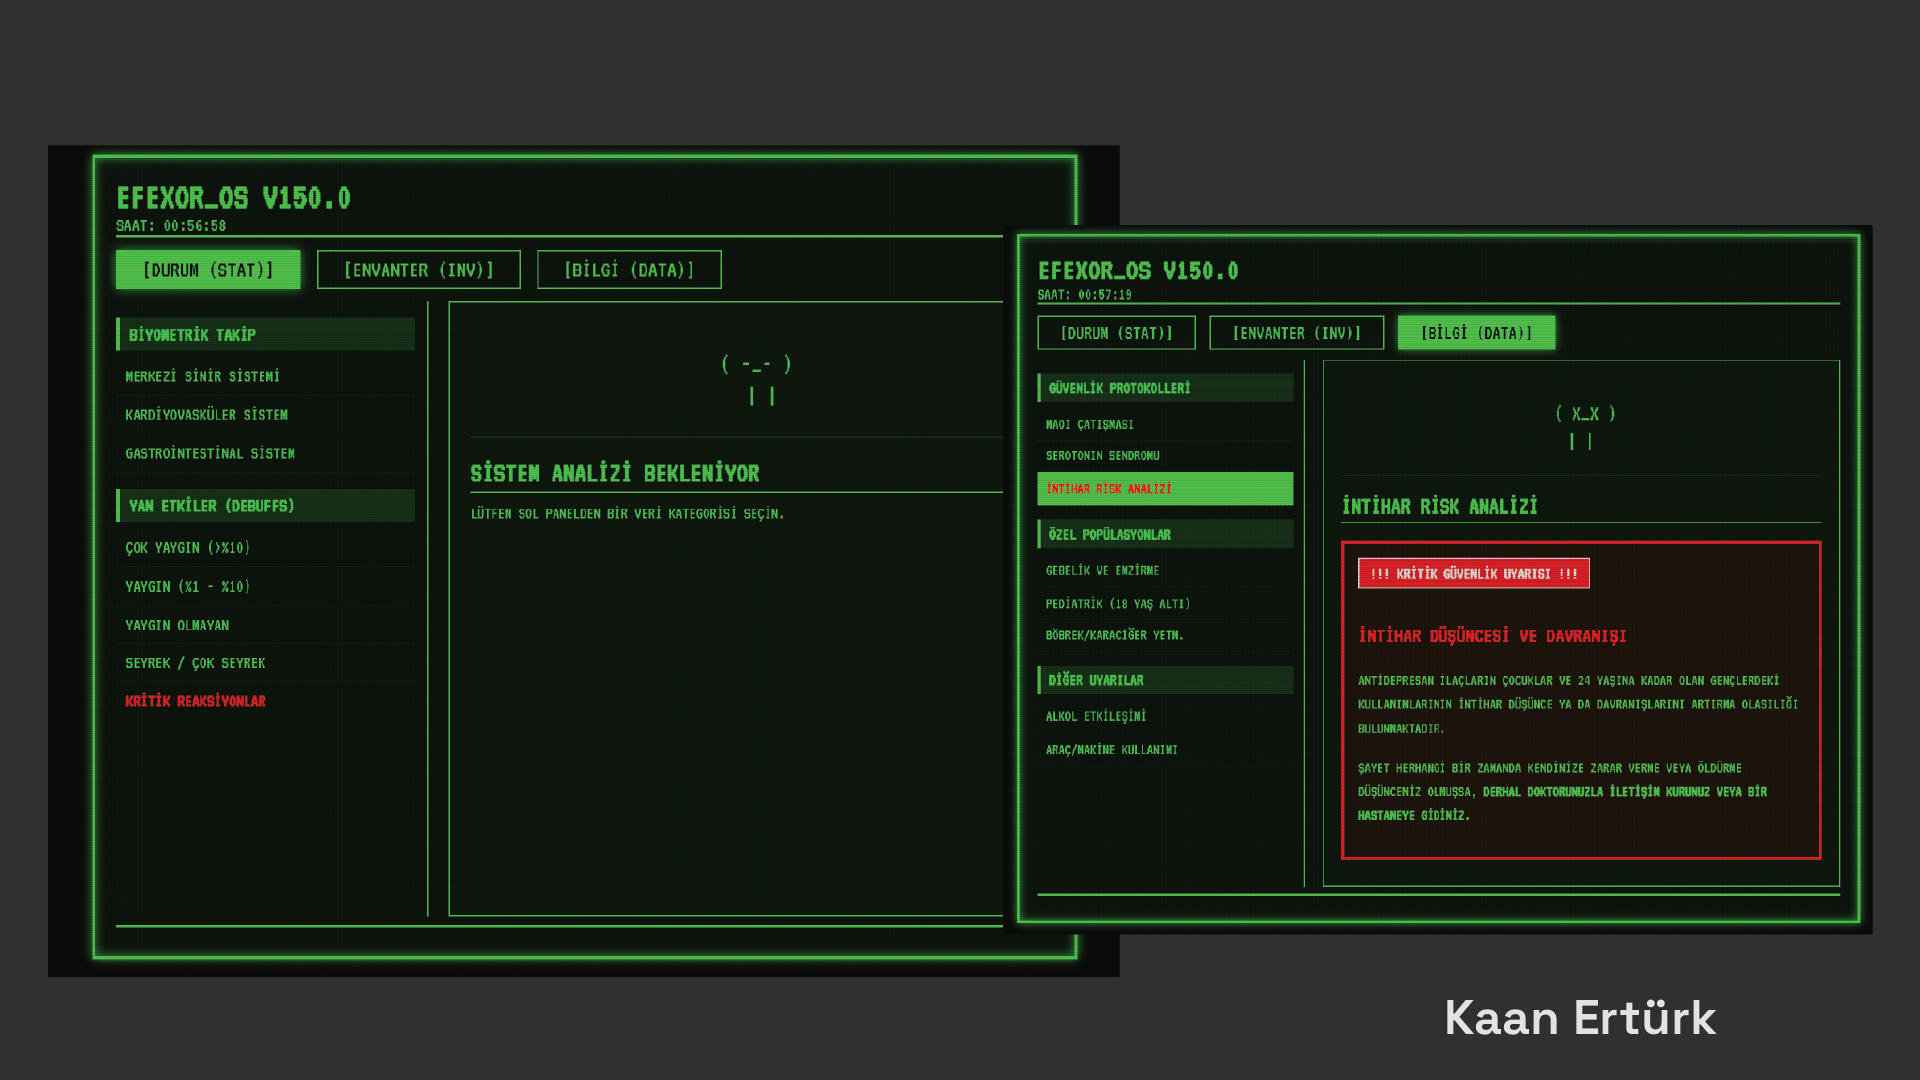Click X_X ASCII face in right window
1920x1080 pixels.
point(1585,427)
